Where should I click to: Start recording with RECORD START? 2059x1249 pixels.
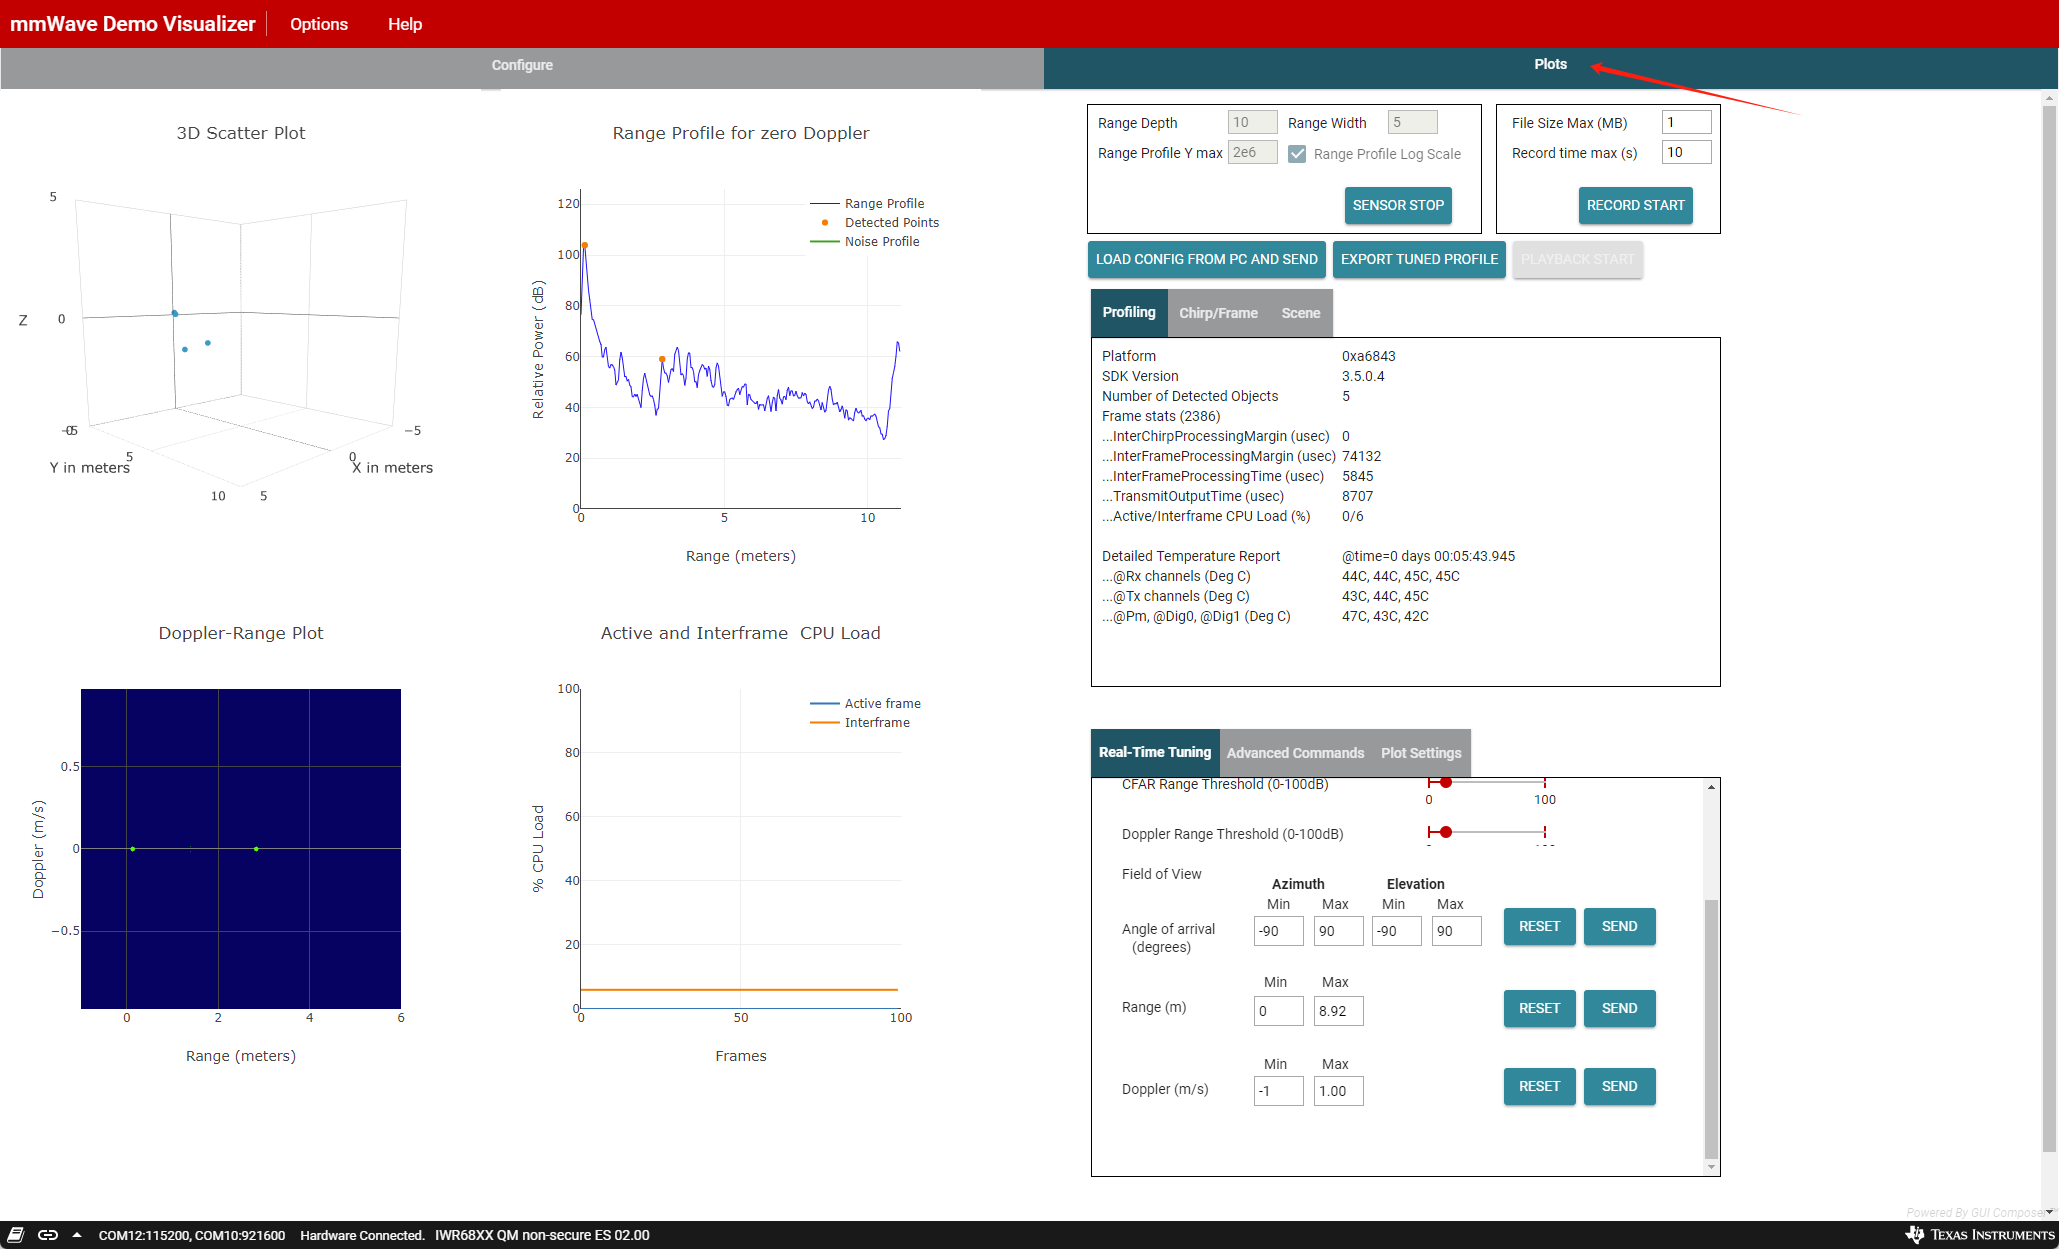point(1635,205)
